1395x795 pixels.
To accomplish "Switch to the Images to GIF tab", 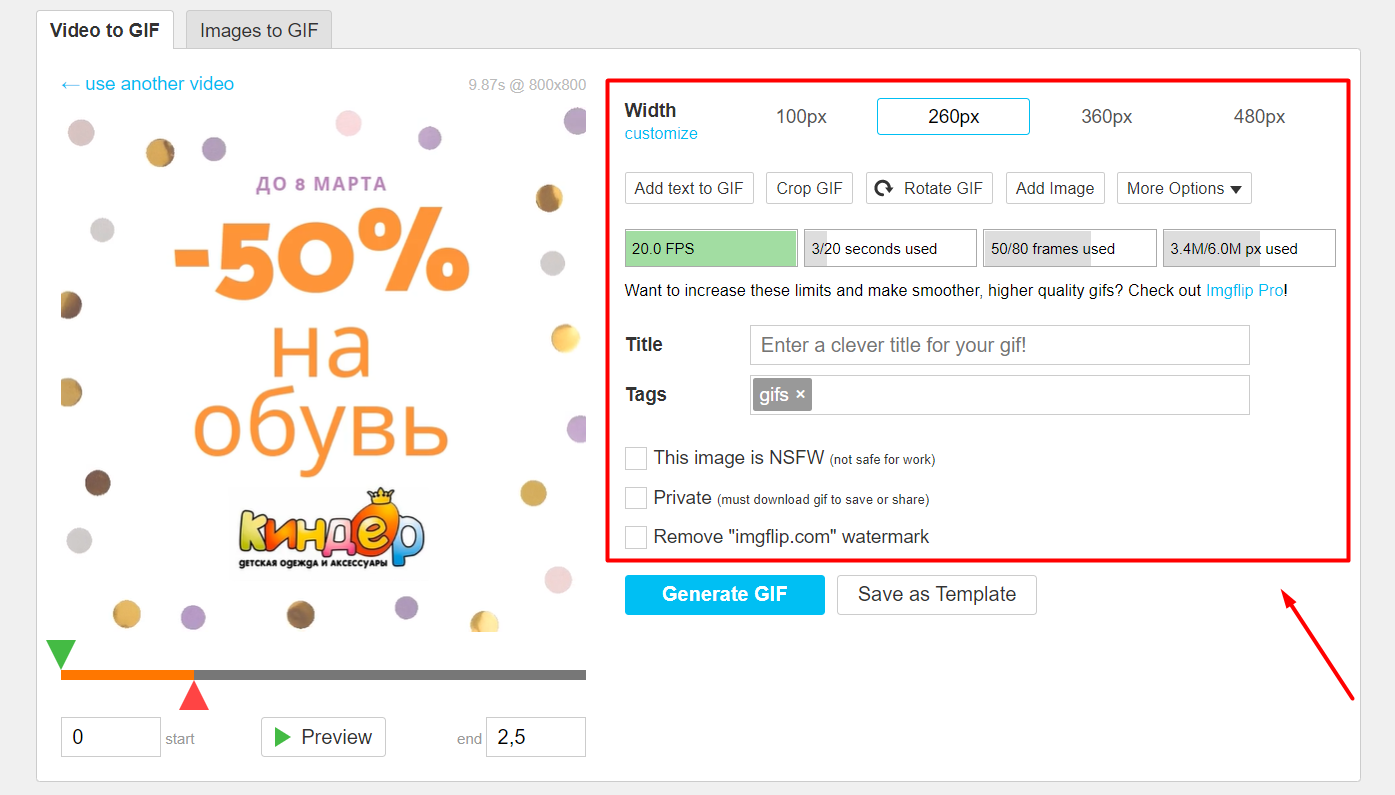I will (x=259, y=30).
